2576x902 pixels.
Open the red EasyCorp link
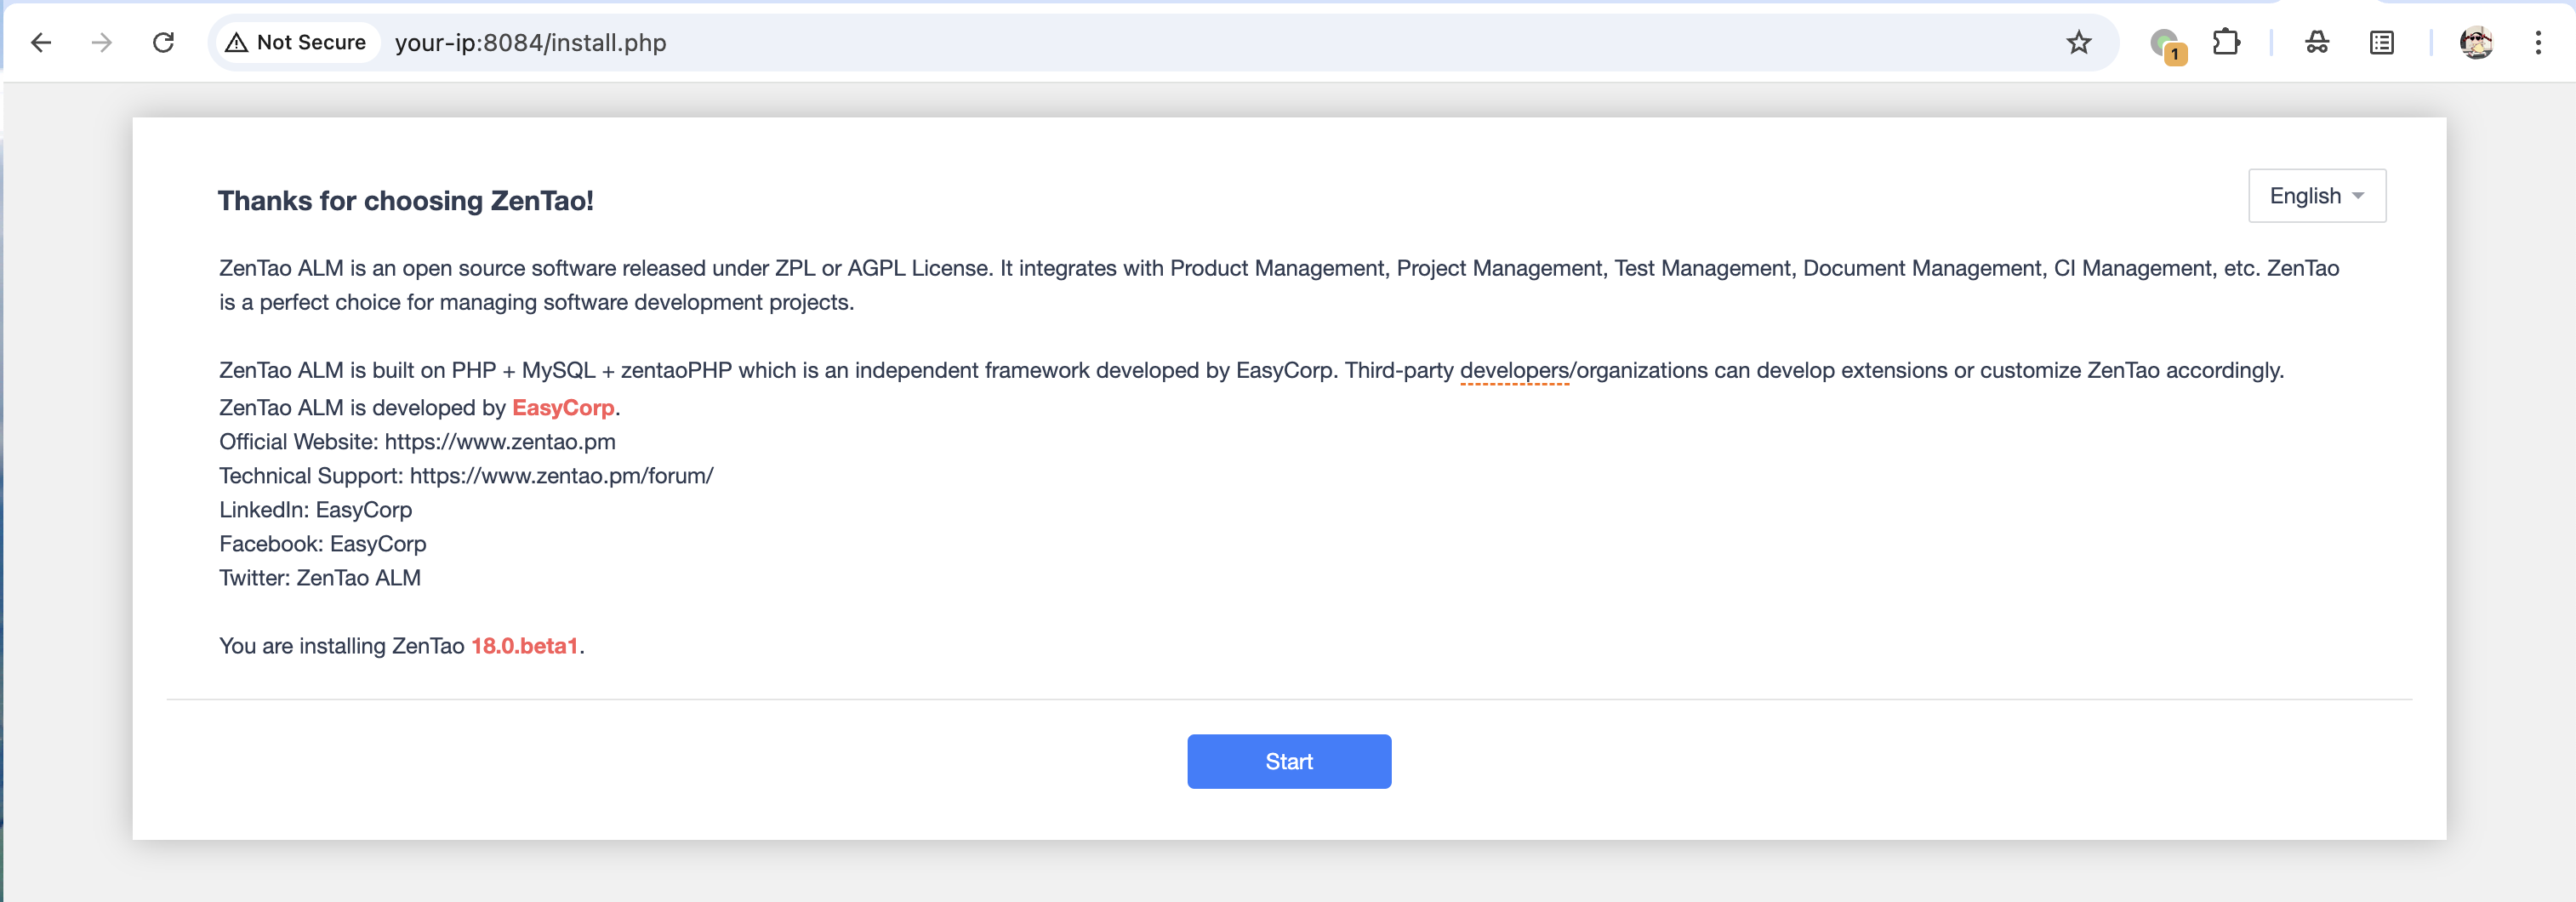(563, 408)
